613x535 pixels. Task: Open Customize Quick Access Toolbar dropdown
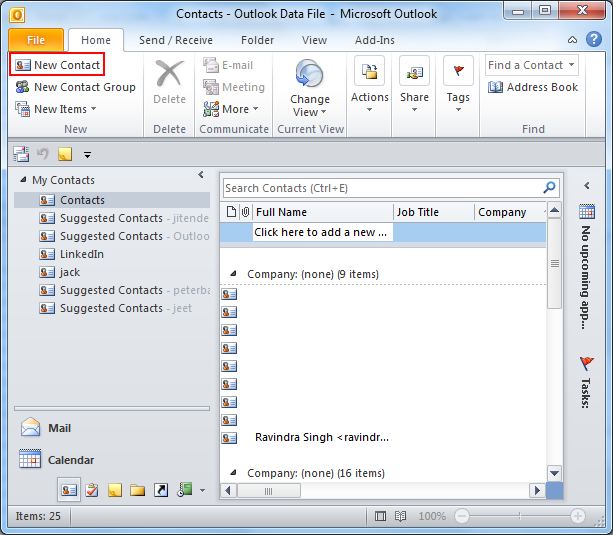pyautogui.click(x=88, y=155)
